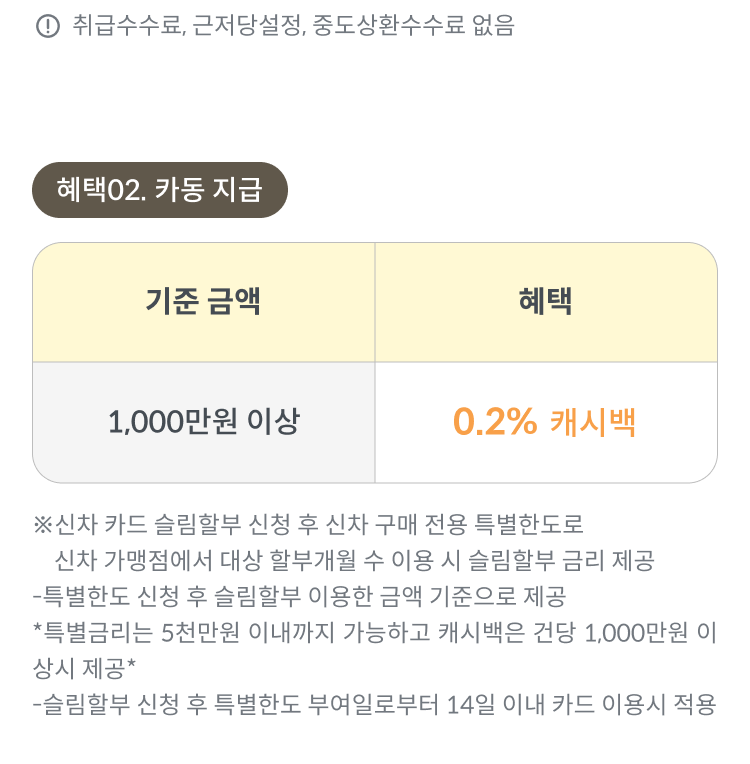The height and width of the screenshot is (764, 750).
Task: Click the 취급수수료 notice text
Action: coord(293,25)
